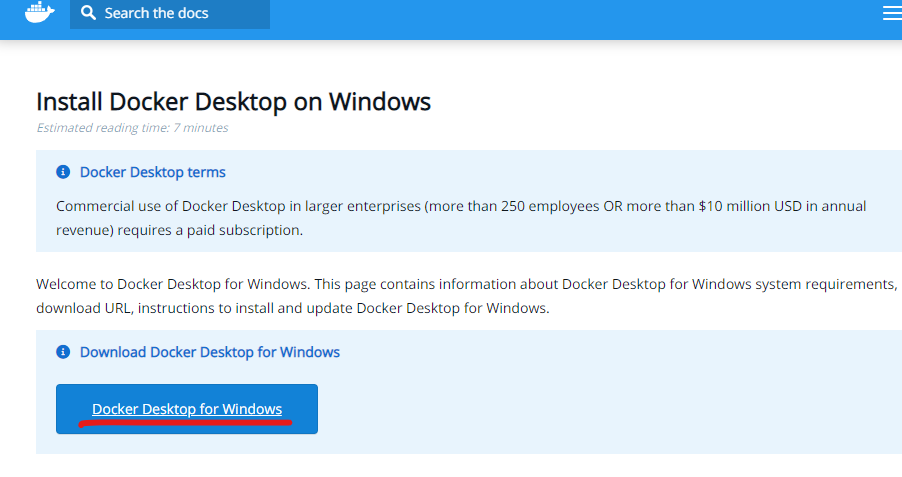Viewport: 902px width, 477px height.
Task: Click the Docker whale logo
Action: click(x=40, y=12)
